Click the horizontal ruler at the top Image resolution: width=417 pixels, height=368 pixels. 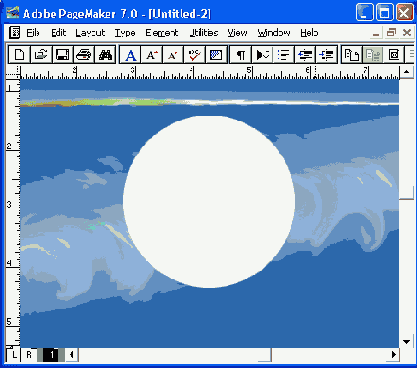click(x=209, y=72)
